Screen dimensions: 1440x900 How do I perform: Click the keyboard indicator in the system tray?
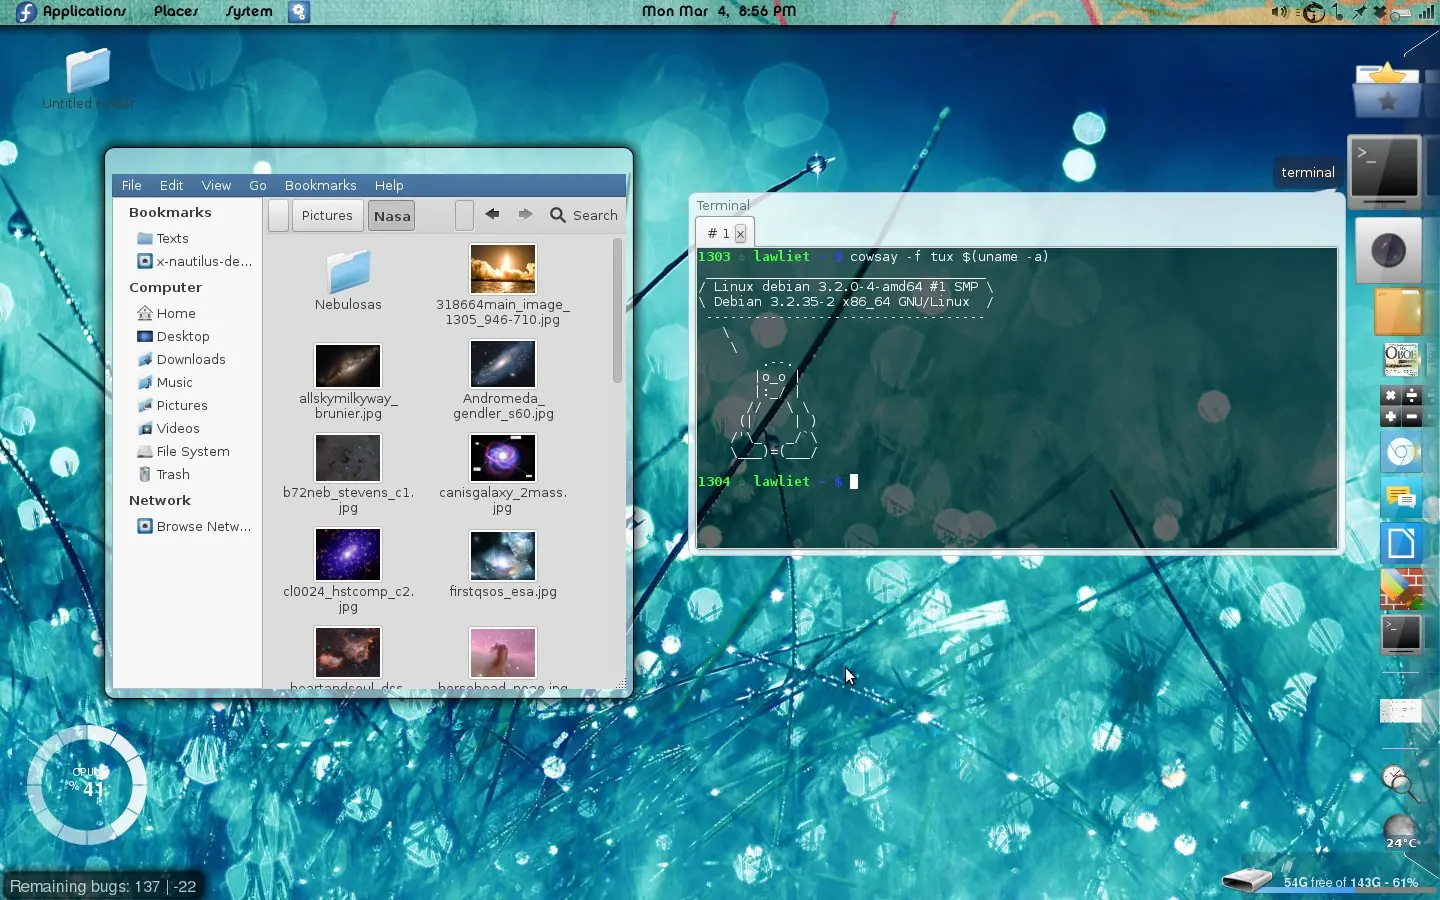point(1401,13)
